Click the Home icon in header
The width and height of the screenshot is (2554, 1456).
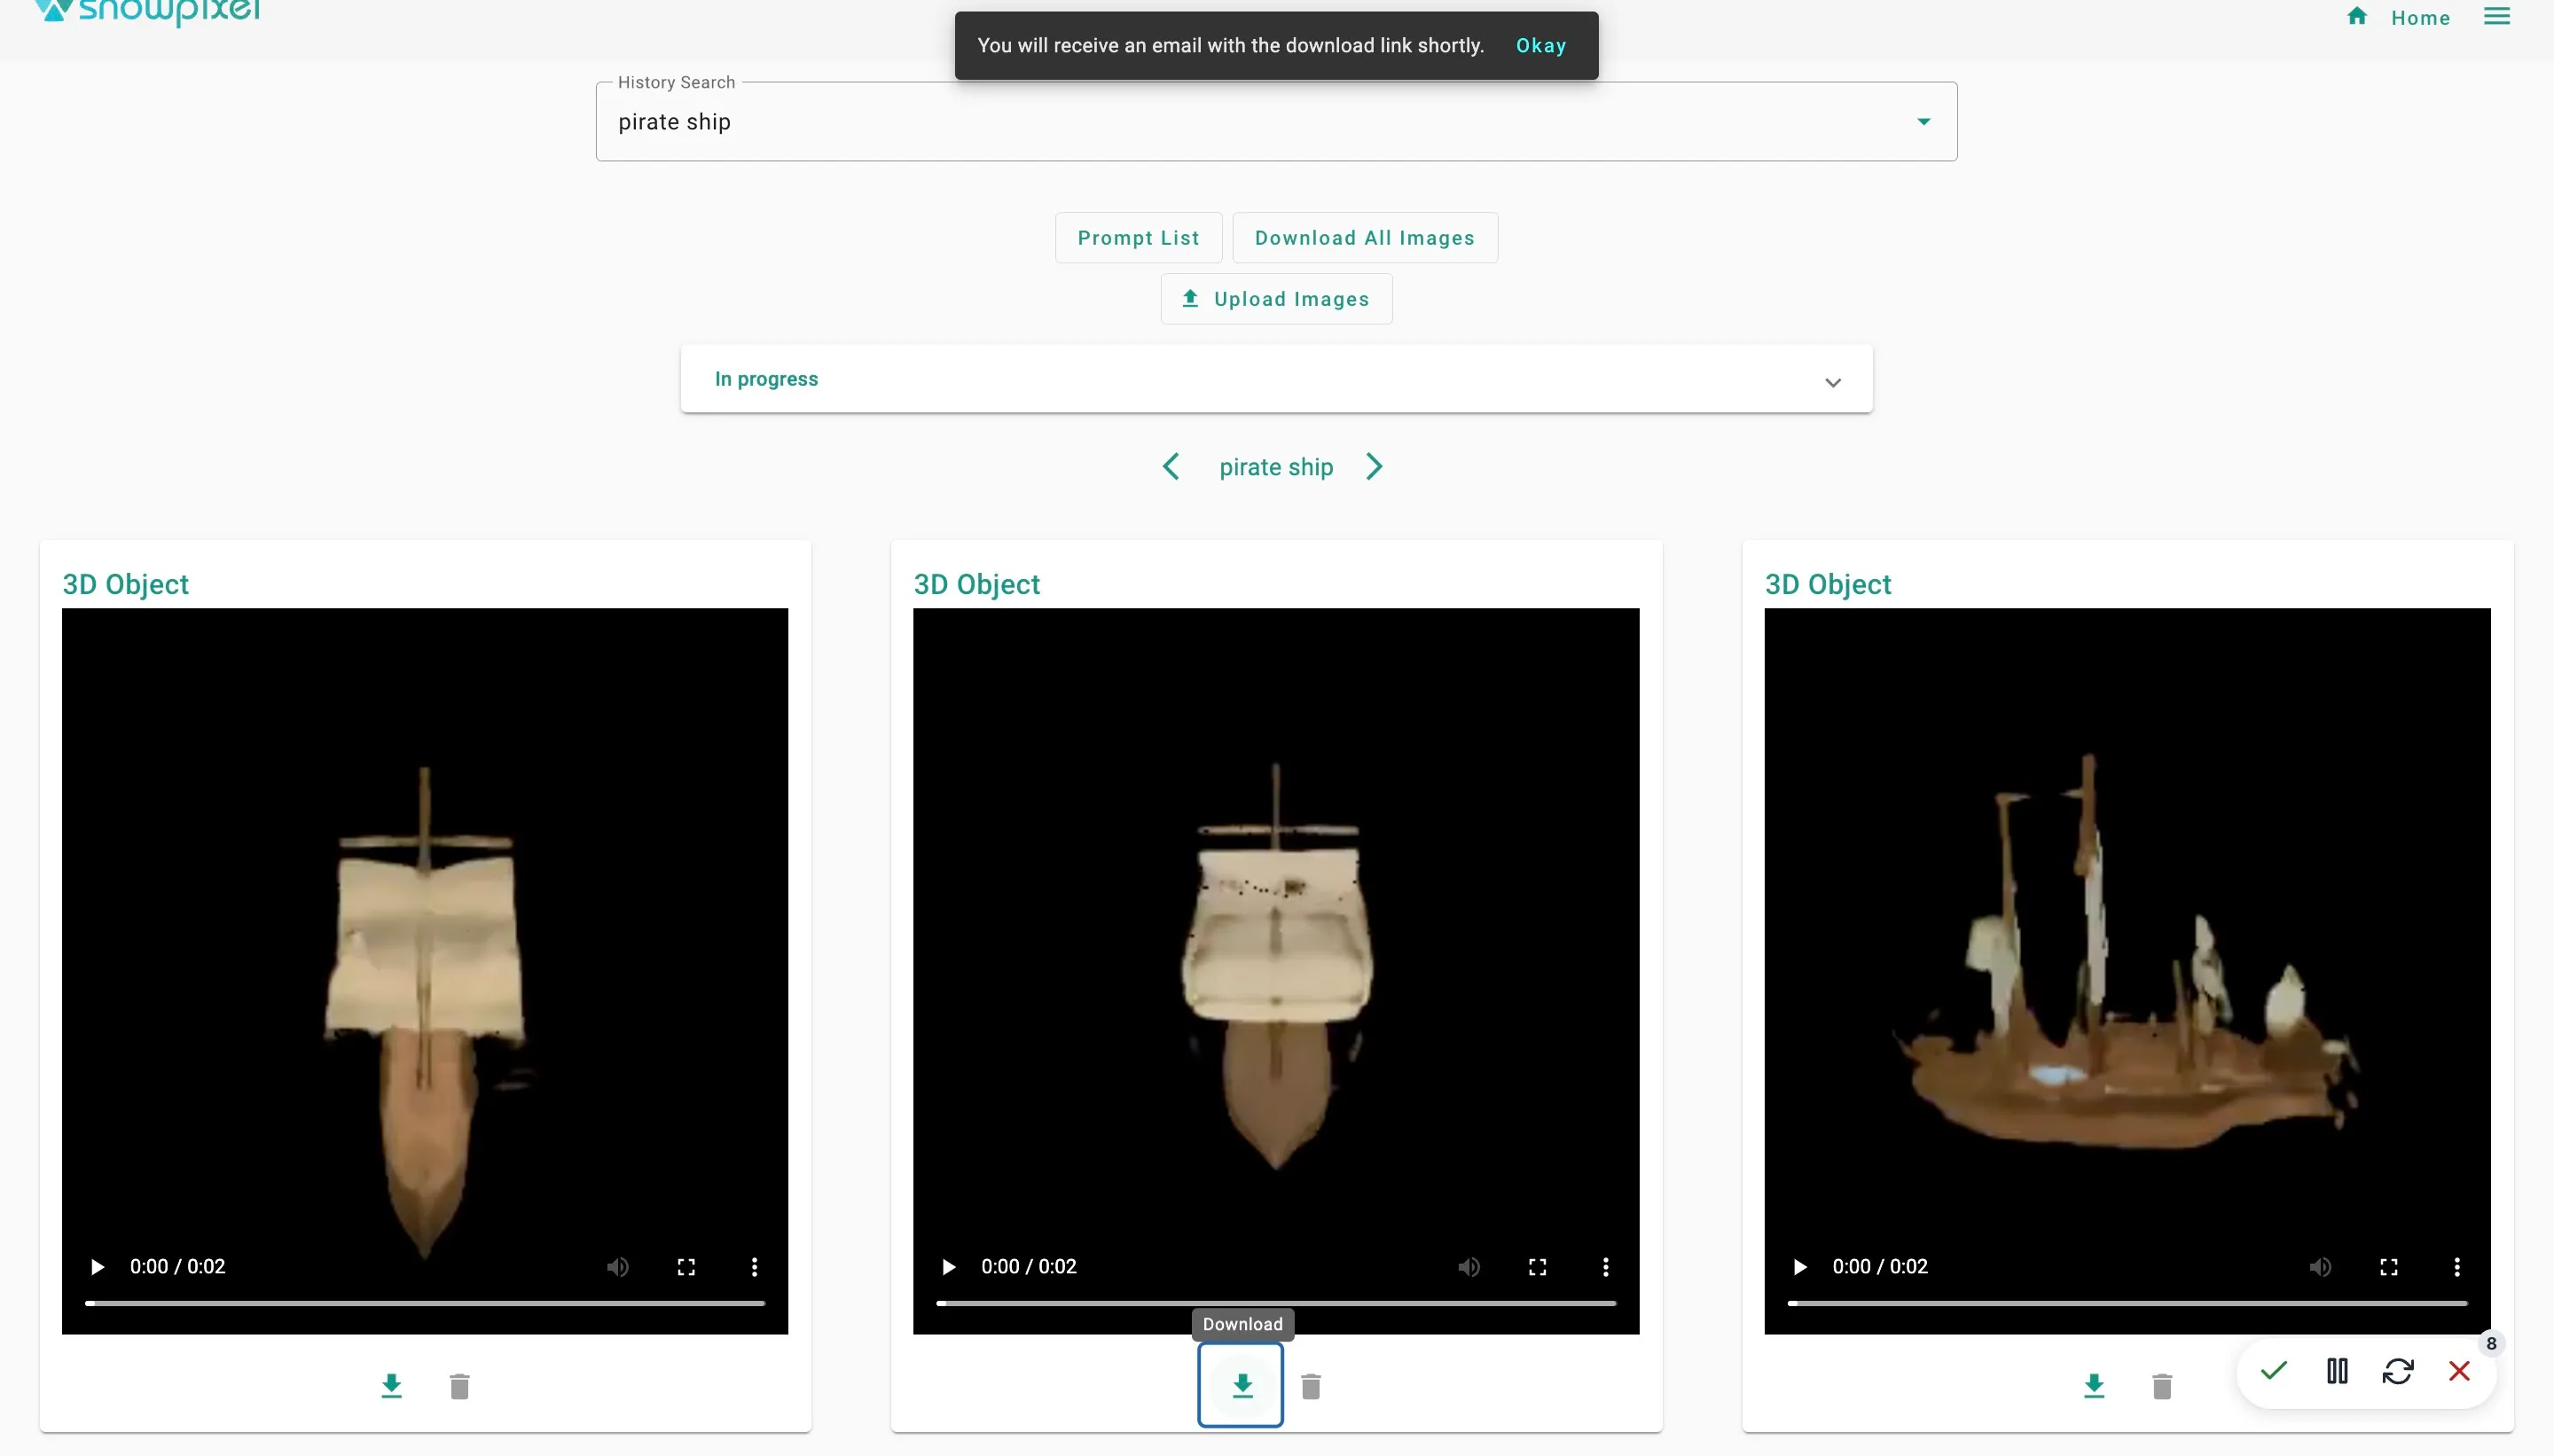point(2357,16)
